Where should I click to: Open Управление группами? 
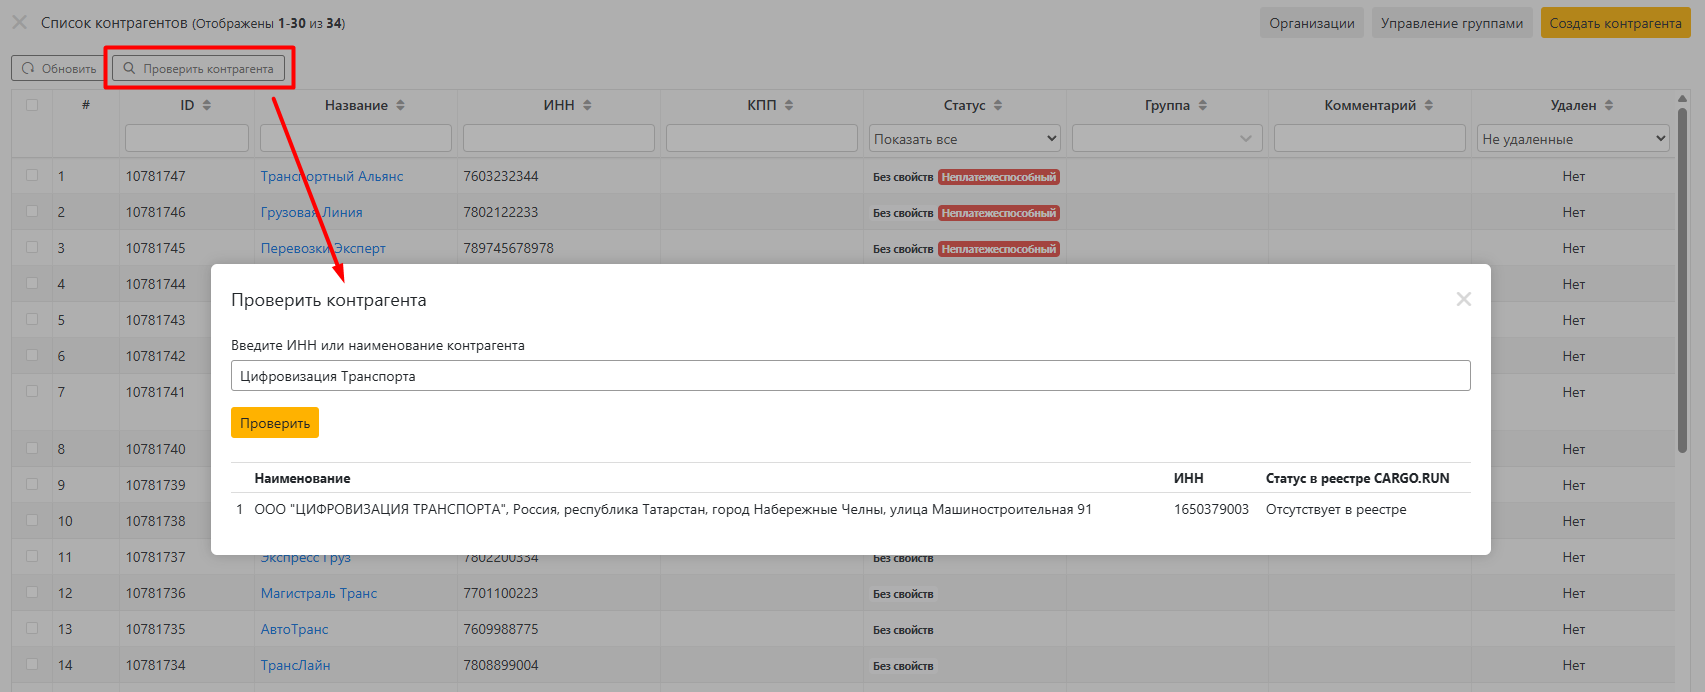[x=1451, y=23]
